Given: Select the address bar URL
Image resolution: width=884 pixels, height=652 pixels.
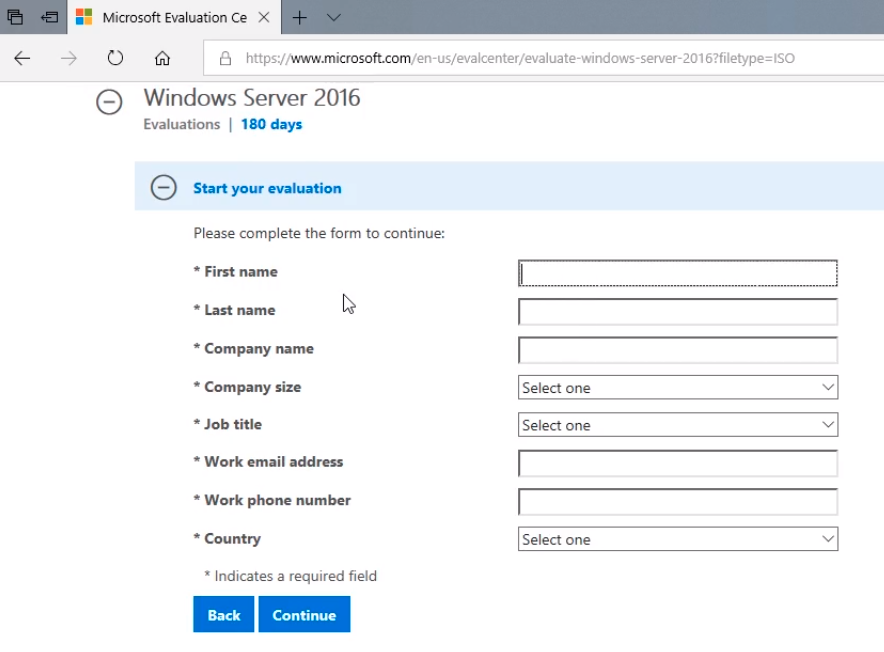Looking at the screenshot, I should (x=520, y=58).
